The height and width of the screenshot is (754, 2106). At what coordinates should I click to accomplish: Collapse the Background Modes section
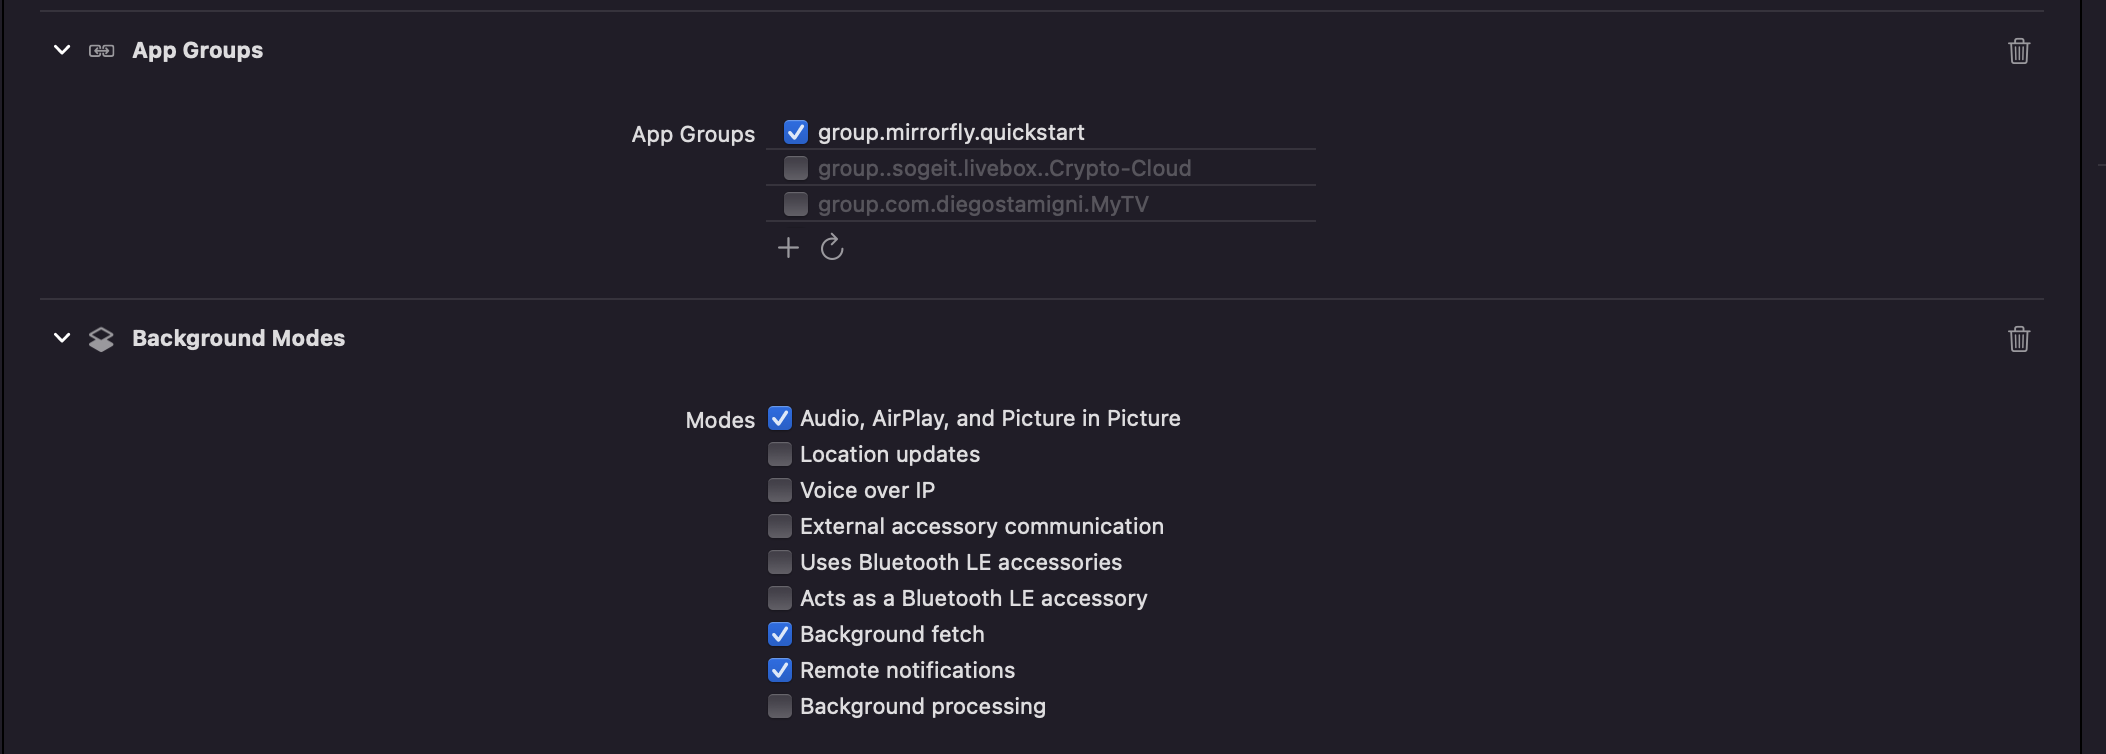(62, 338)
